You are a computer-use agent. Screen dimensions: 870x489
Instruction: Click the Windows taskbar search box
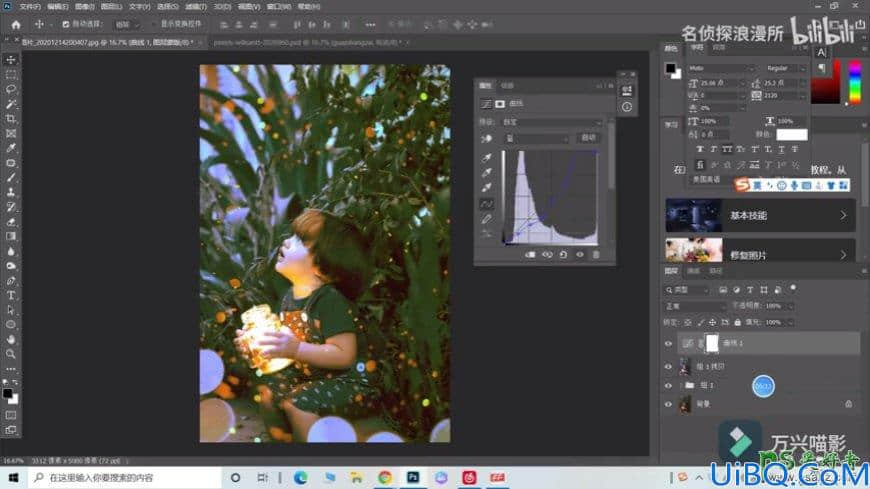pos(125,477)
